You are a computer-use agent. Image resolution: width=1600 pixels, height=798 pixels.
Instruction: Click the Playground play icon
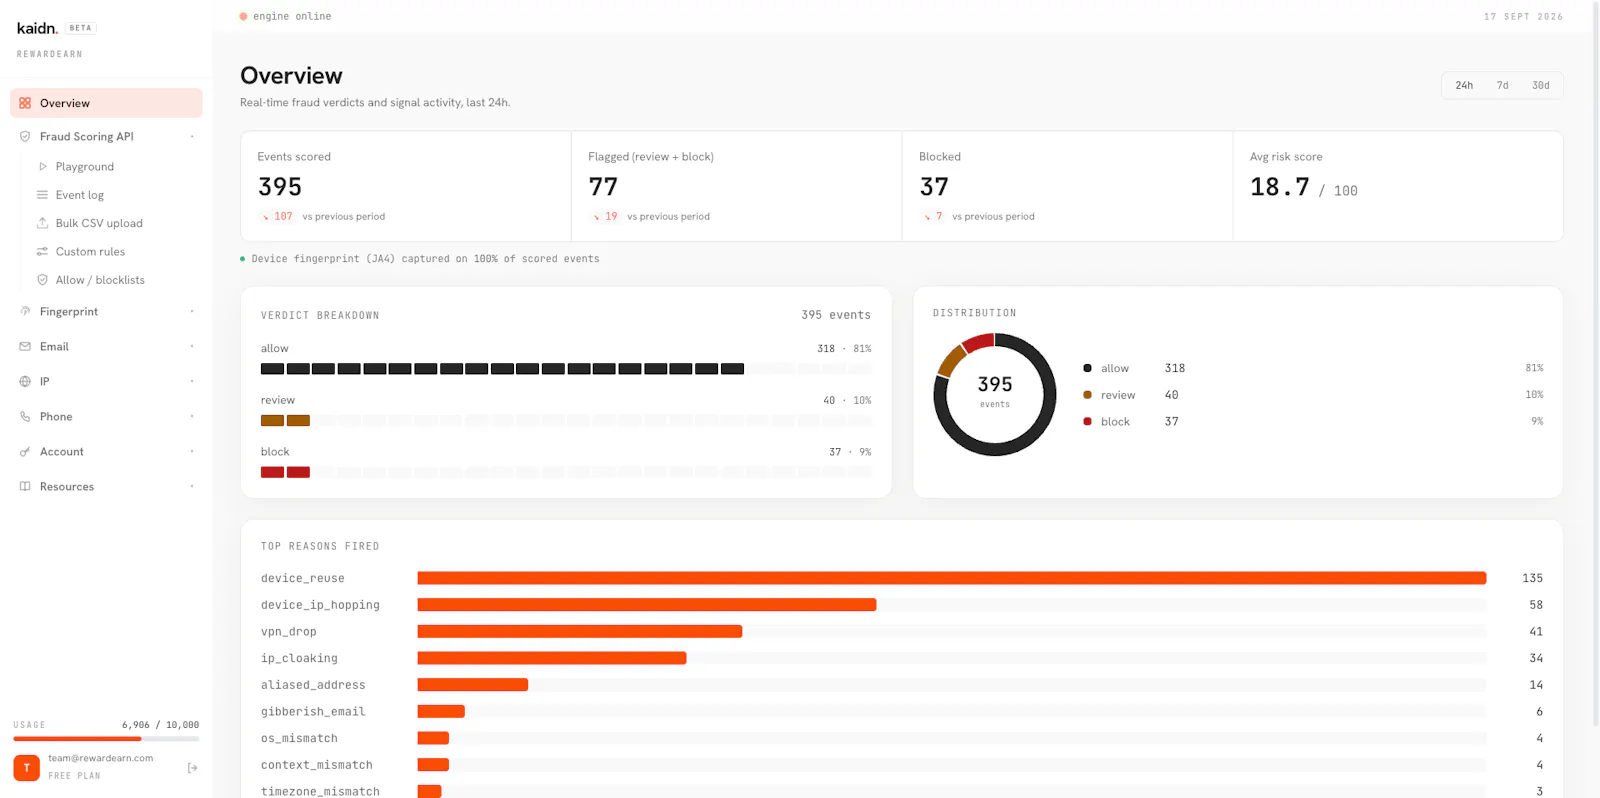pyautogui.click(x=42, y=167)
